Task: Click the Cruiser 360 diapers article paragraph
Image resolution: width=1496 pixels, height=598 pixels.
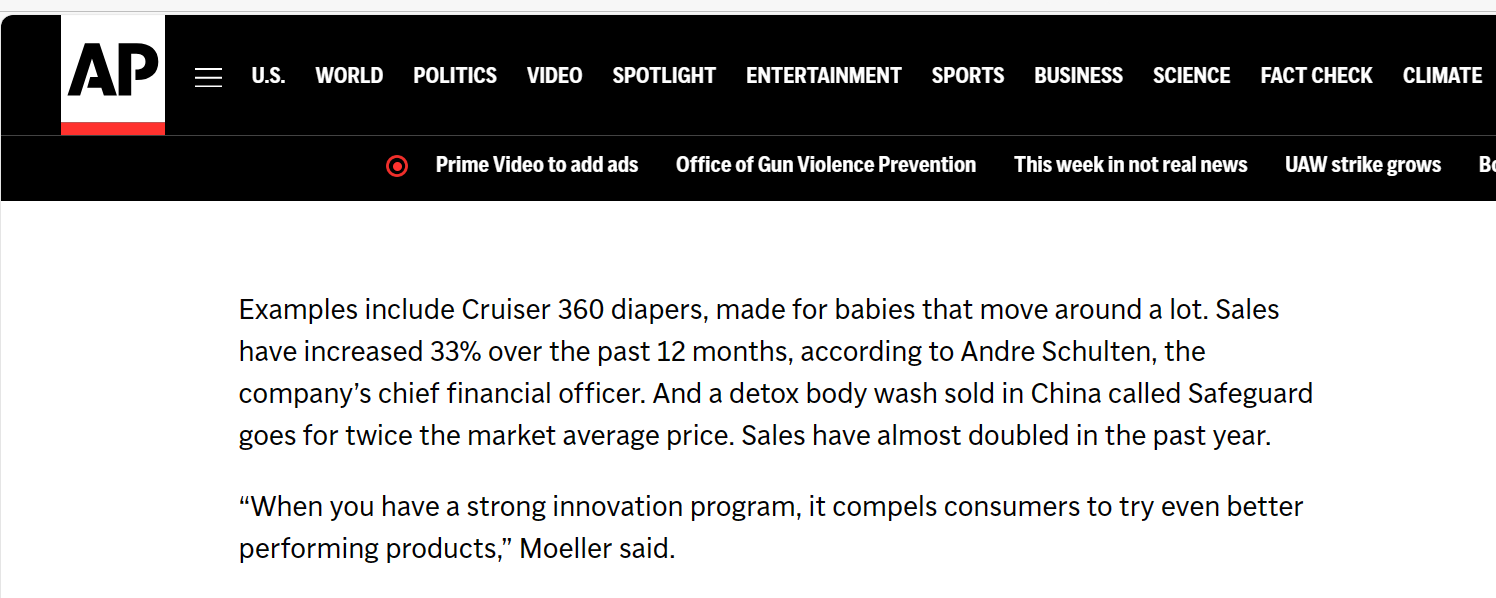Action: pyautogui.click(x=775, y=373)
